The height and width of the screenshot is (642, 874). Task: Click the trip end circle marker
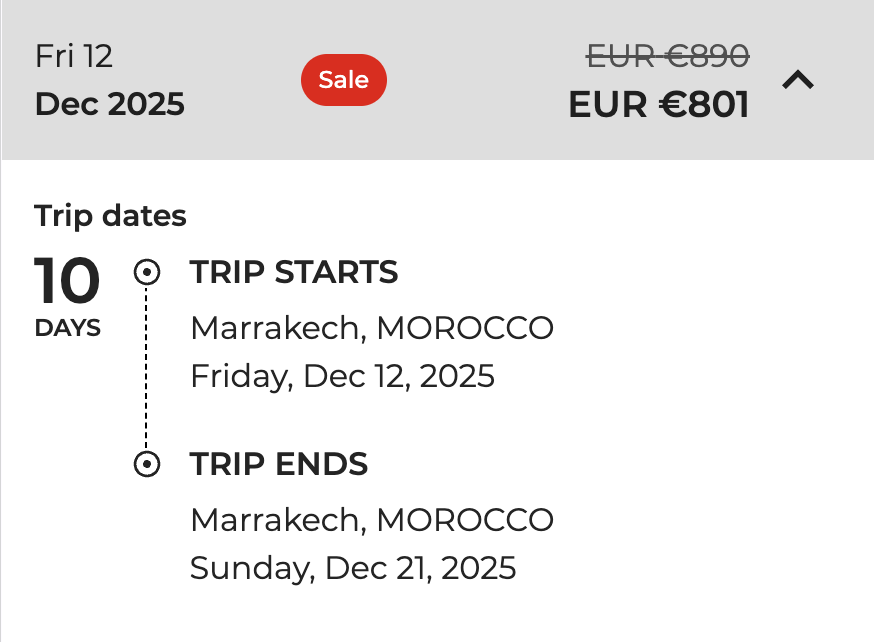(147, 464)
